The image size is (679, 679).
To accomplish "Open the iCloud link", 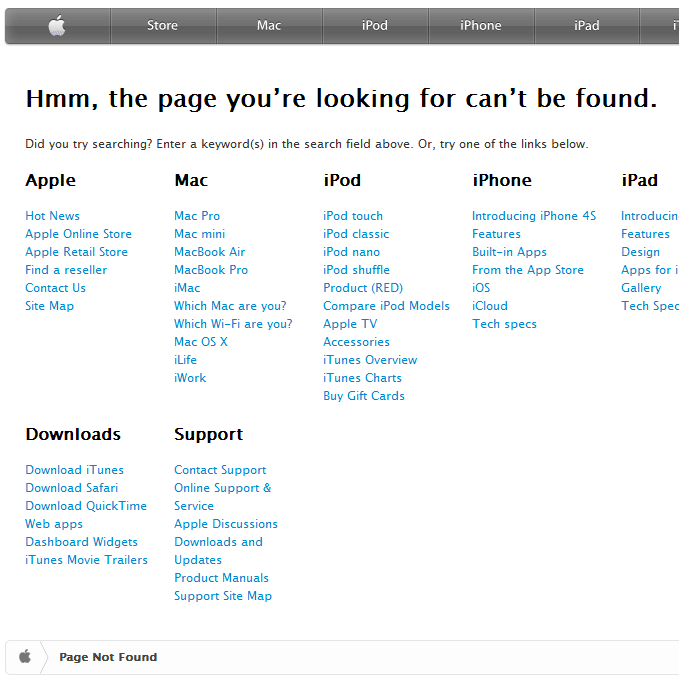I will pyautogui.click(x=490, y=306).
